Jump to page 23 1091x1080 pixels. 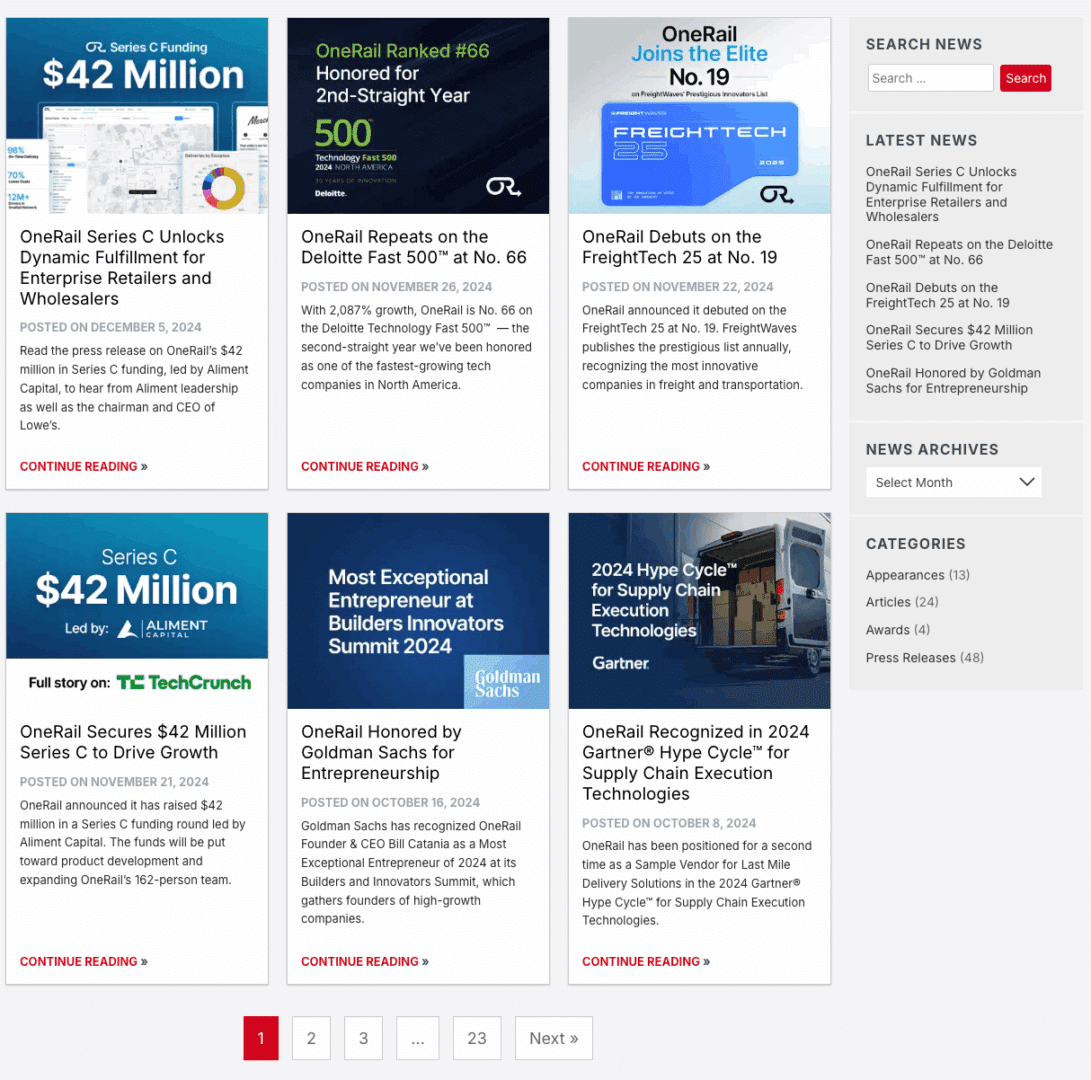(477, 1038)
